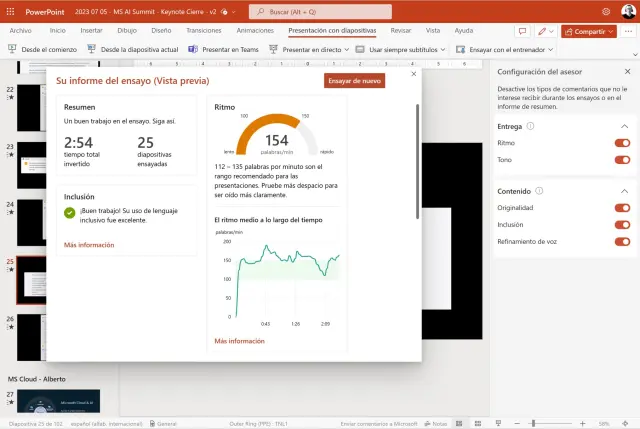
Task: Start presentation with Desde el comienzo
Action: (41, 49)
